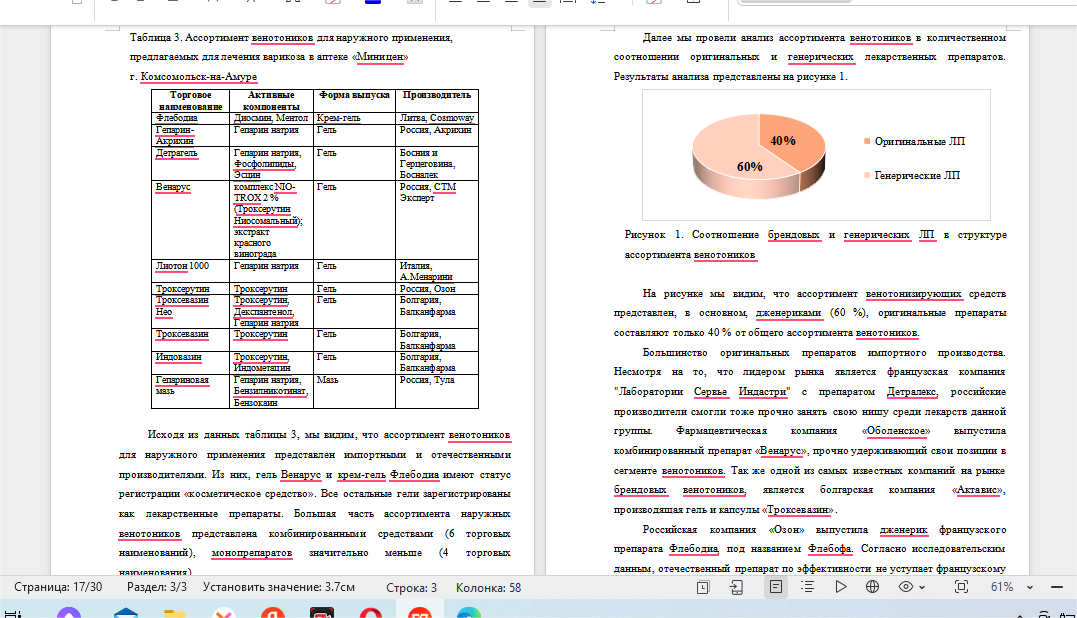
Task: Switch to outline view in status bar
Action: click(808, 587)
